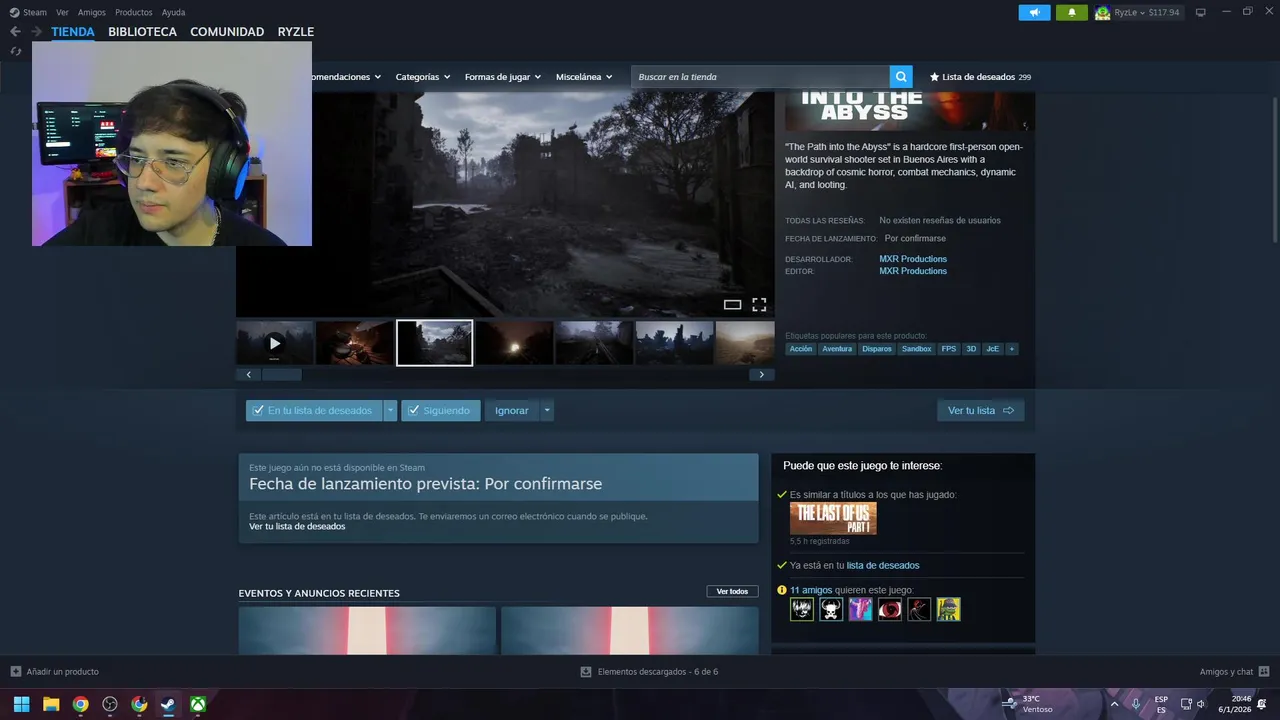The image size is (1280, 720).
Task: Reload the page with the refresh icon
Action: [15, 51]
